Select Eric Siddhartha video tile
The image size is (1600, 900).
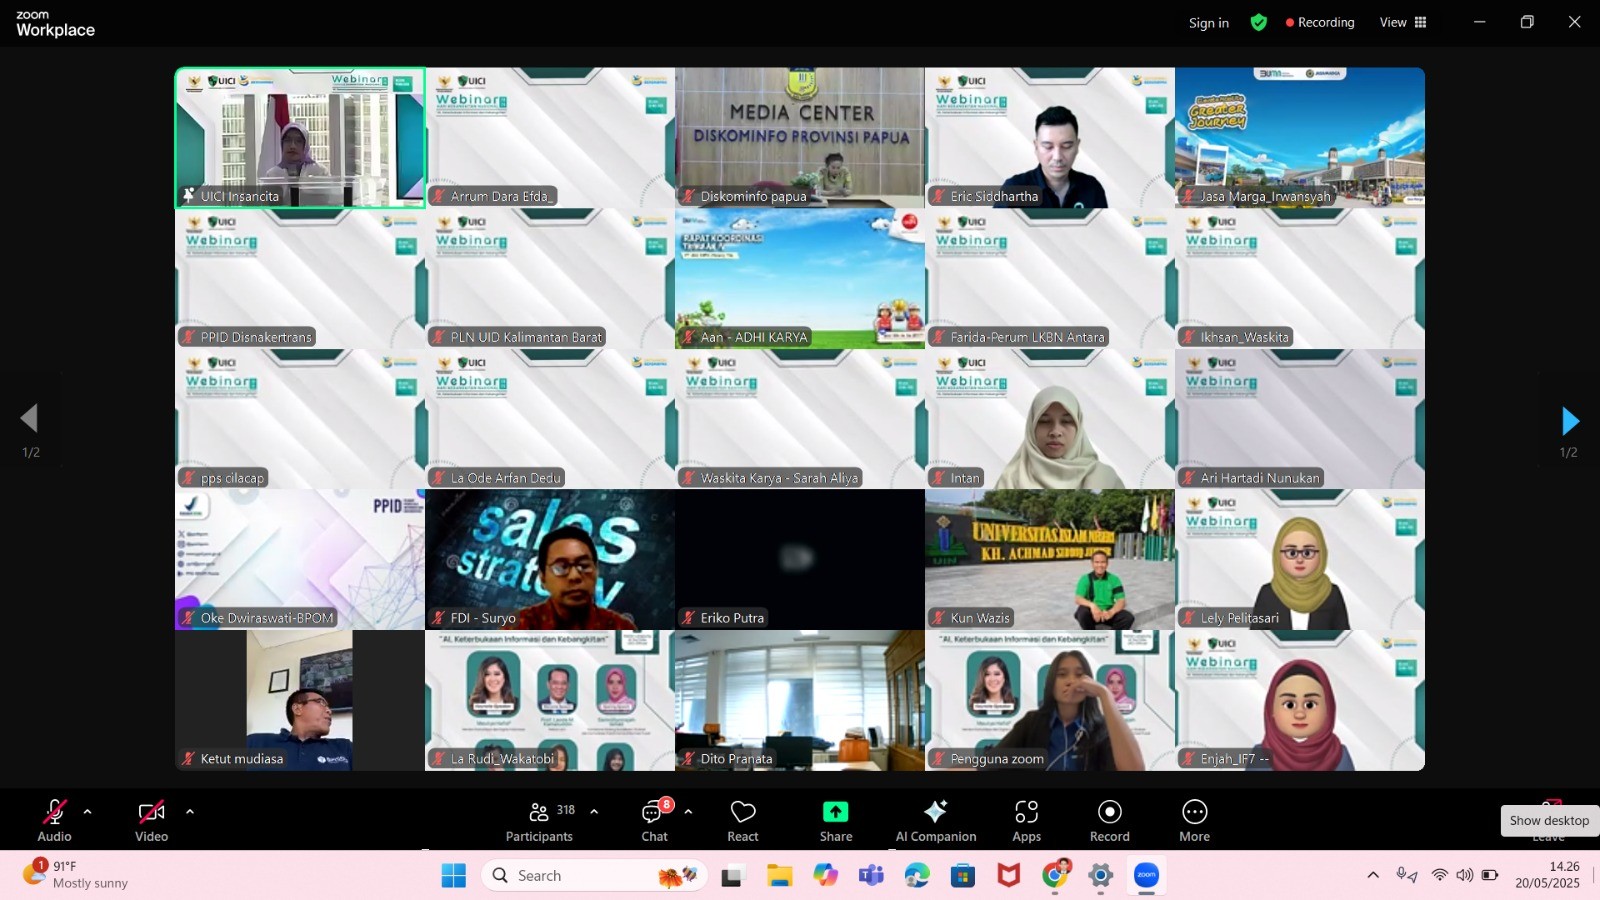coord(1050,138)
